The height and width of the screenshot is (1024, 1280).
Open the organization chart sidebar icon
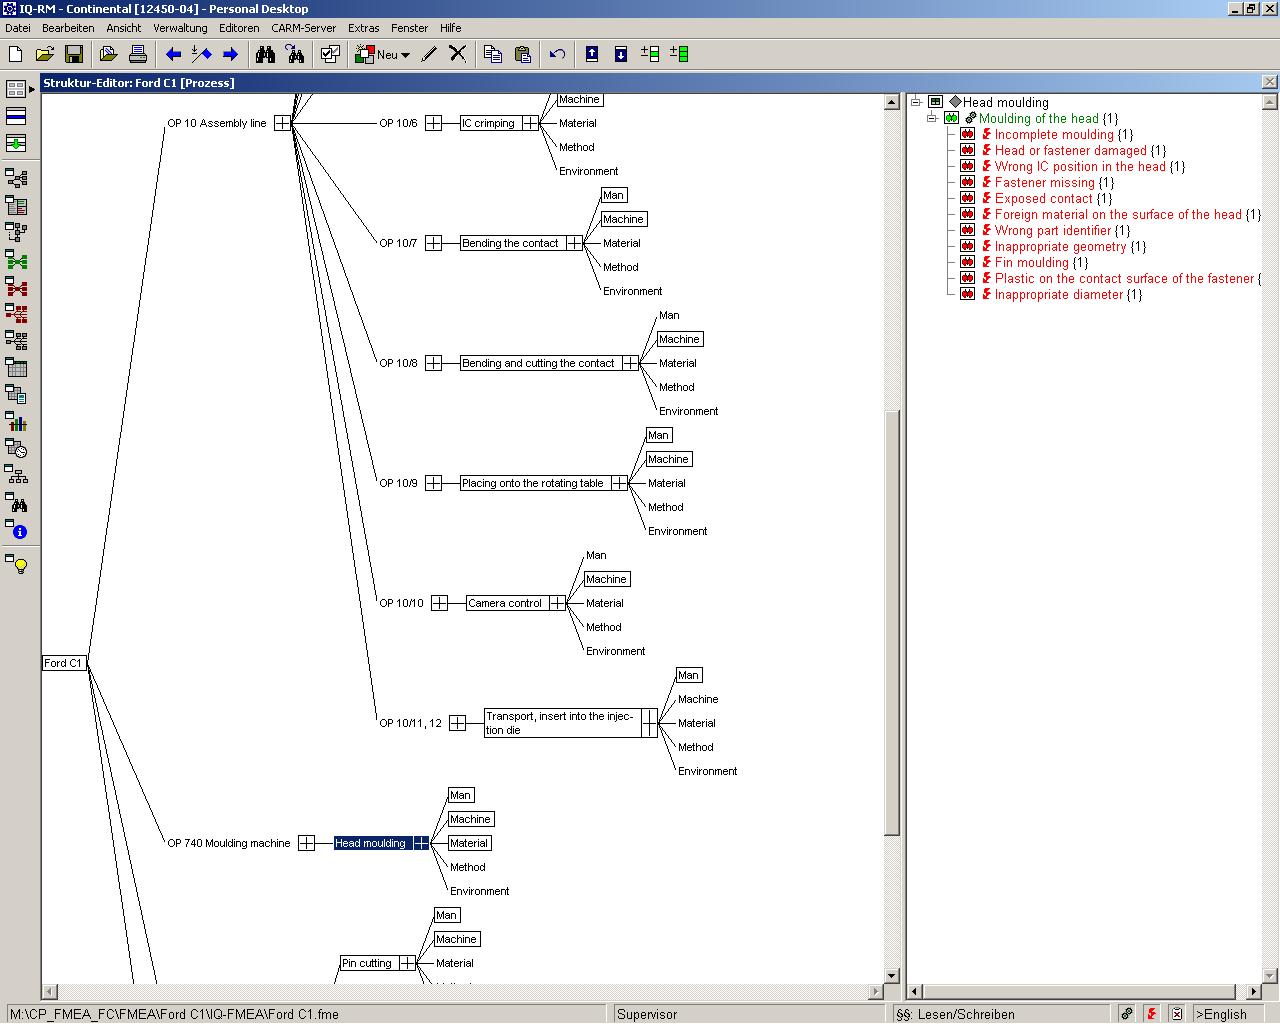(x=16, y=476)
